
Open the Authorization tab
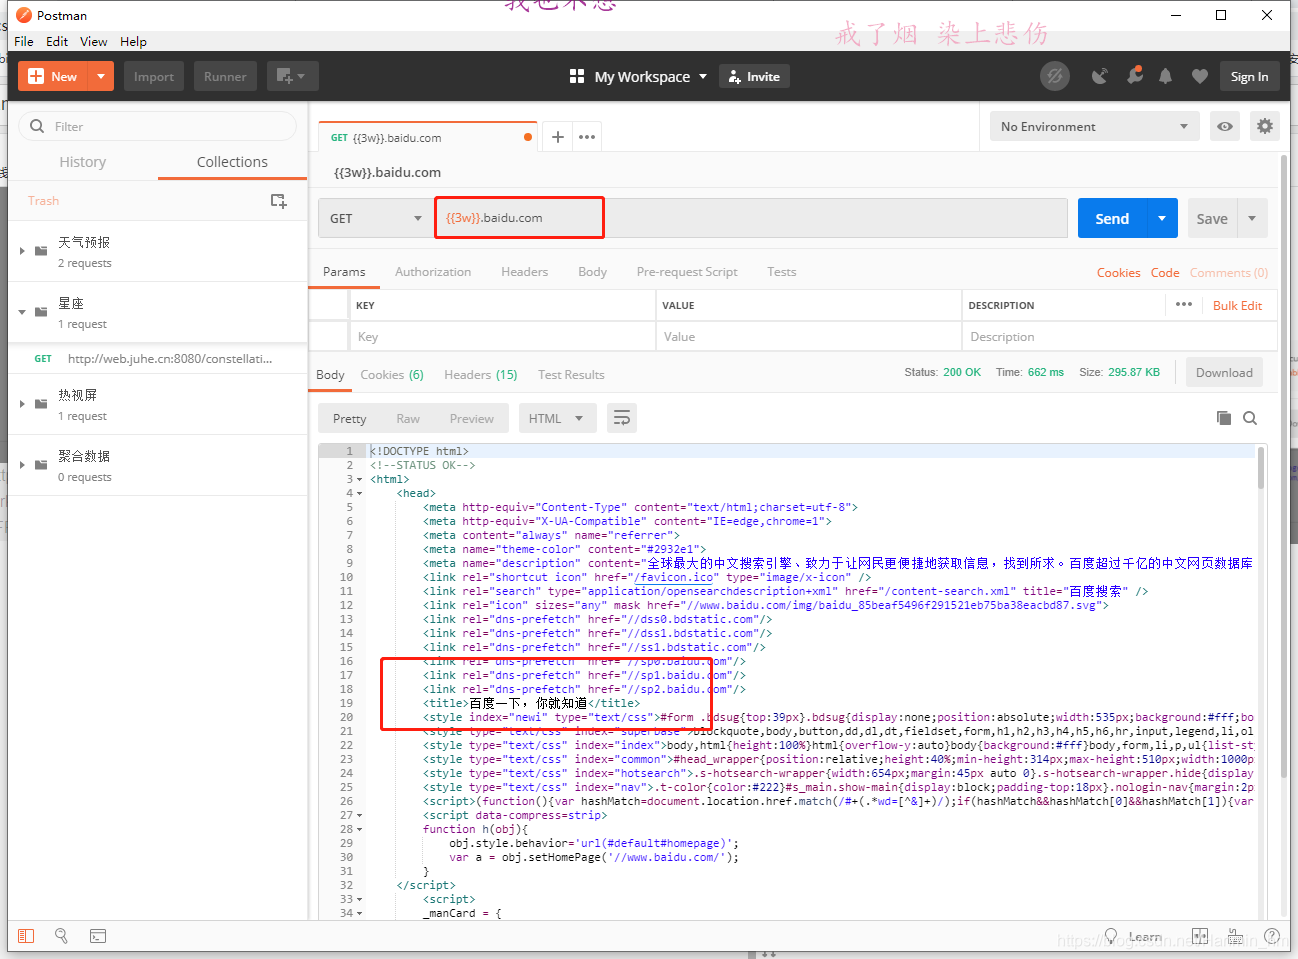tap(433, 272)
